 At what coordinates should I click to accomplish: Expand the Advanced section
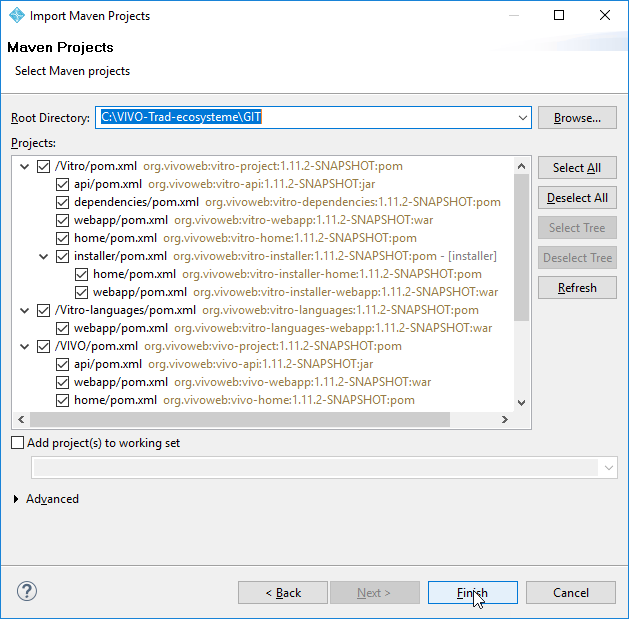pos(16,499)
